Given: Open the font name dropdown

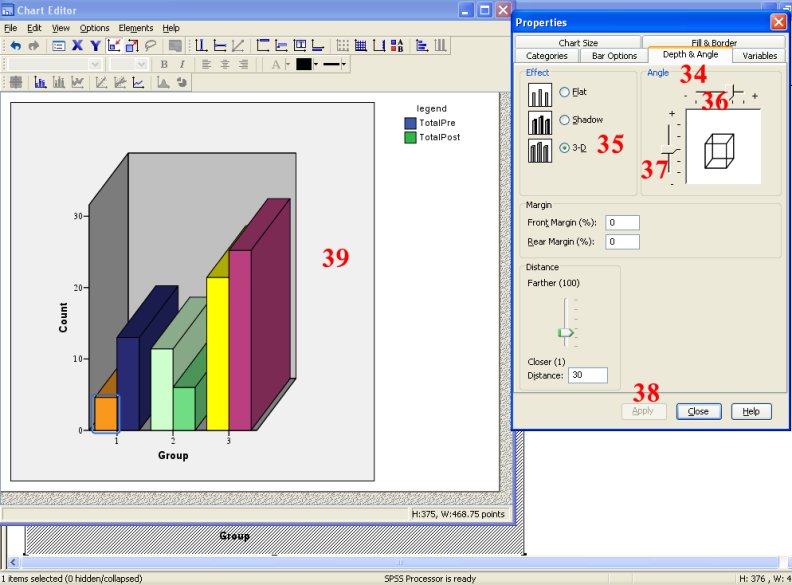Looking at the screenshot, I should (95, 64).
